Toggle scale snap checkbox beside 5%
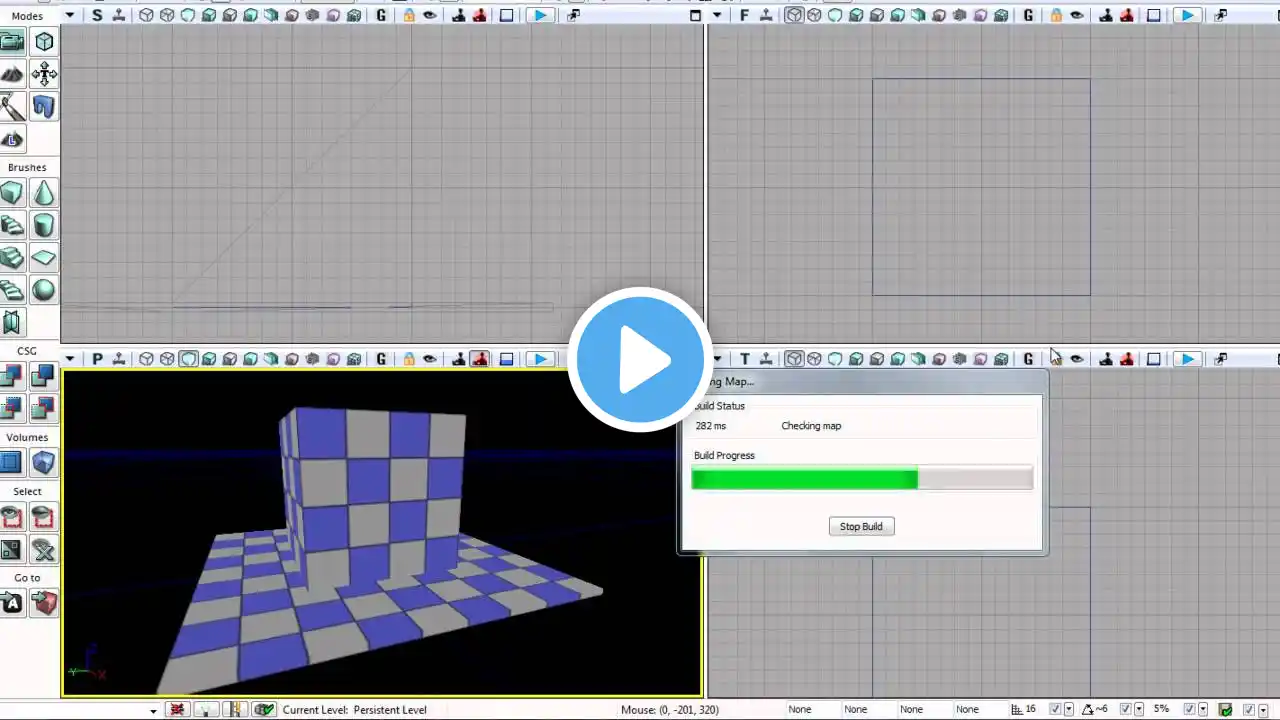 tap(1188, 709)
